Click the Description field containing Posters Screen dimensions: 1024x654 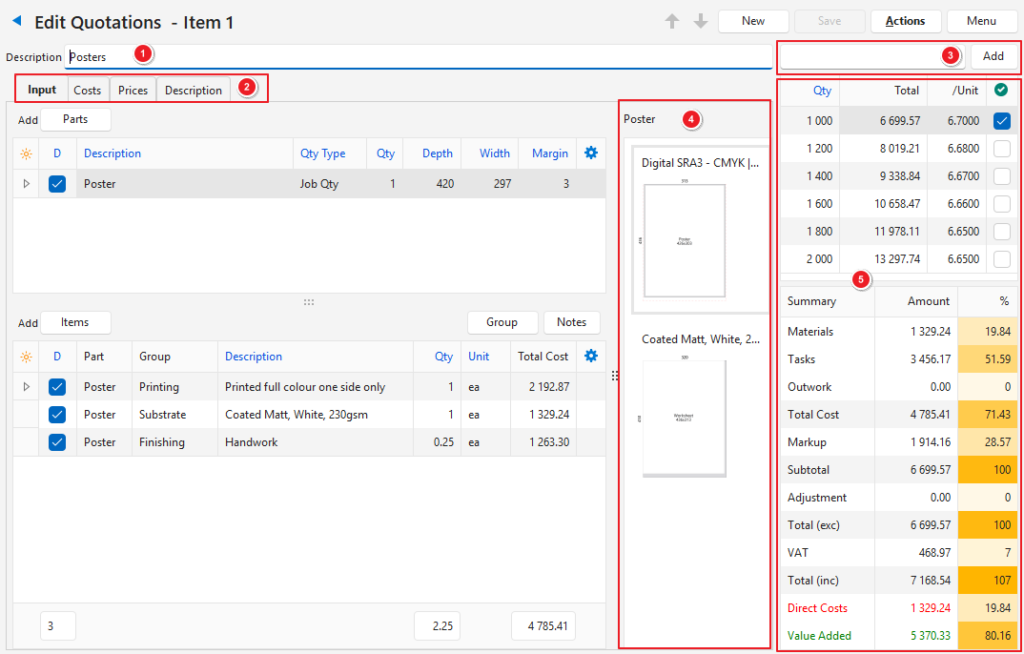click(420, 57)
